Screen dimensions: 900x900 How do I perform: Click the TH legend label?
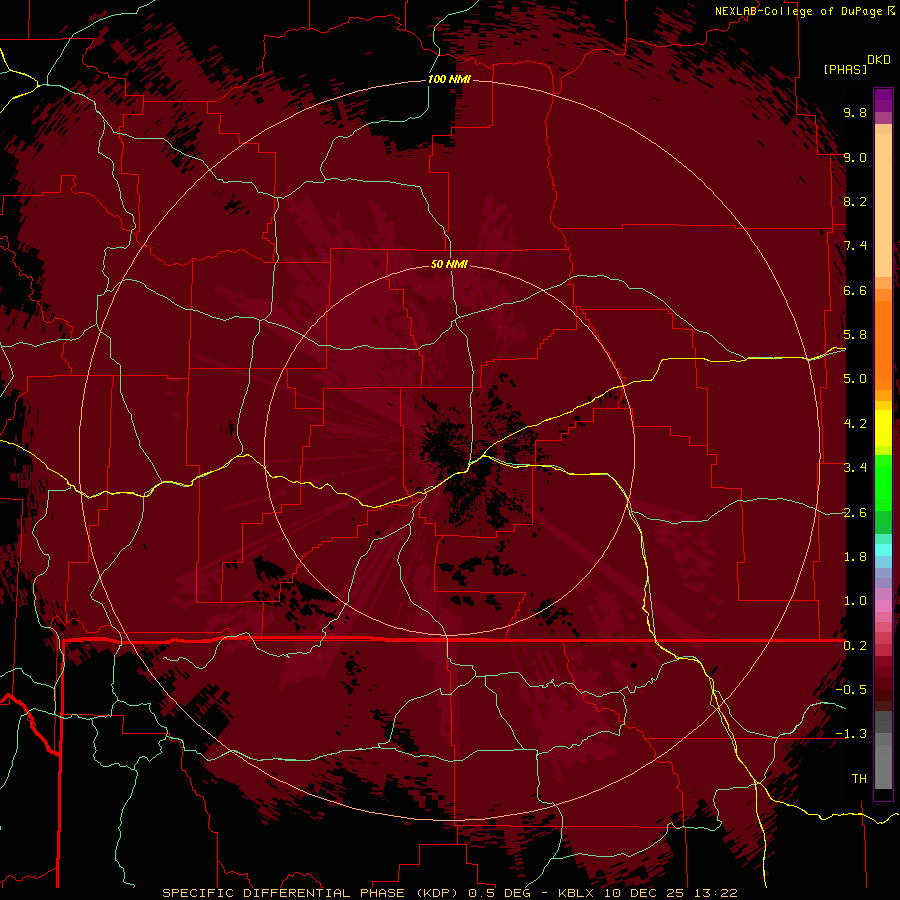[859, 779]
